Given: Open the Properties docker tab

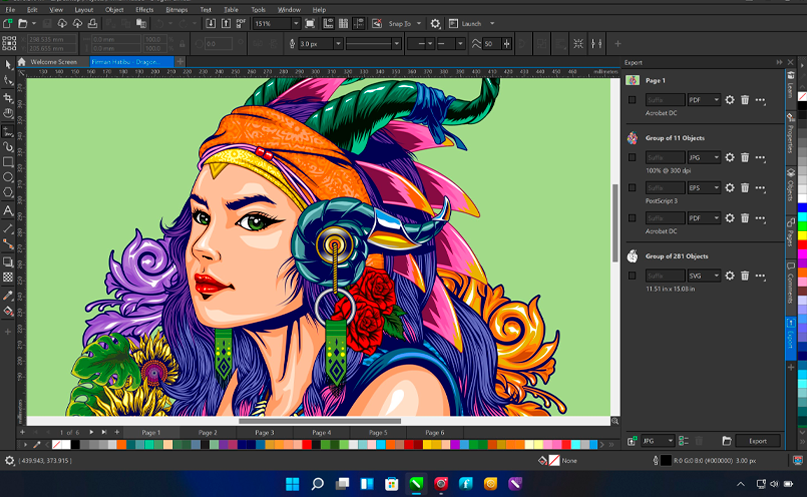Looking at the screenshot, I should click(x=791, y=135).
